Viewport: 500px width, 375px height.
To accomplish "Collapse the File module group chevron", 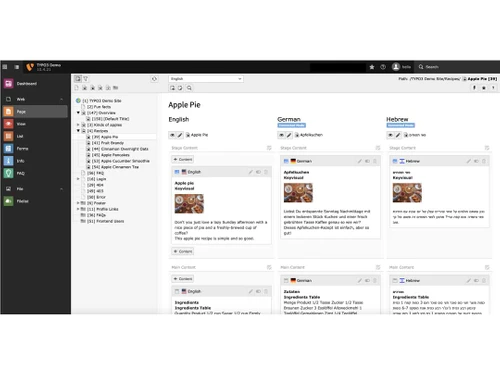I will (62, 189).
